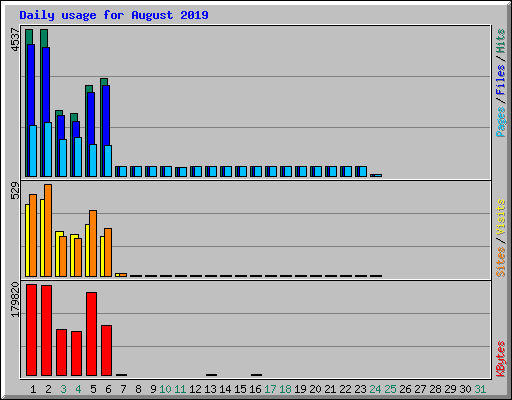This screenshot has height=400, width=512.
Task: Click the dark blue files bar for day 2
Action: click(x=46, y=85)
